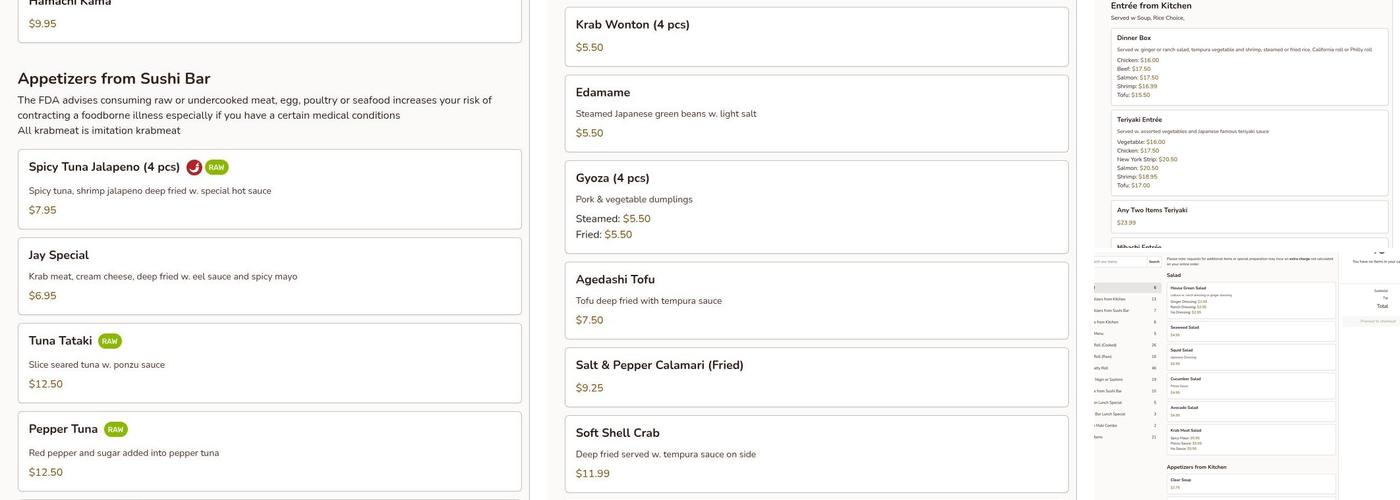Add Salt & Pepper Calamari (Fried)
Image resolution: width=1400 pixels, height=500 pixels.
(x=816, y=376)
